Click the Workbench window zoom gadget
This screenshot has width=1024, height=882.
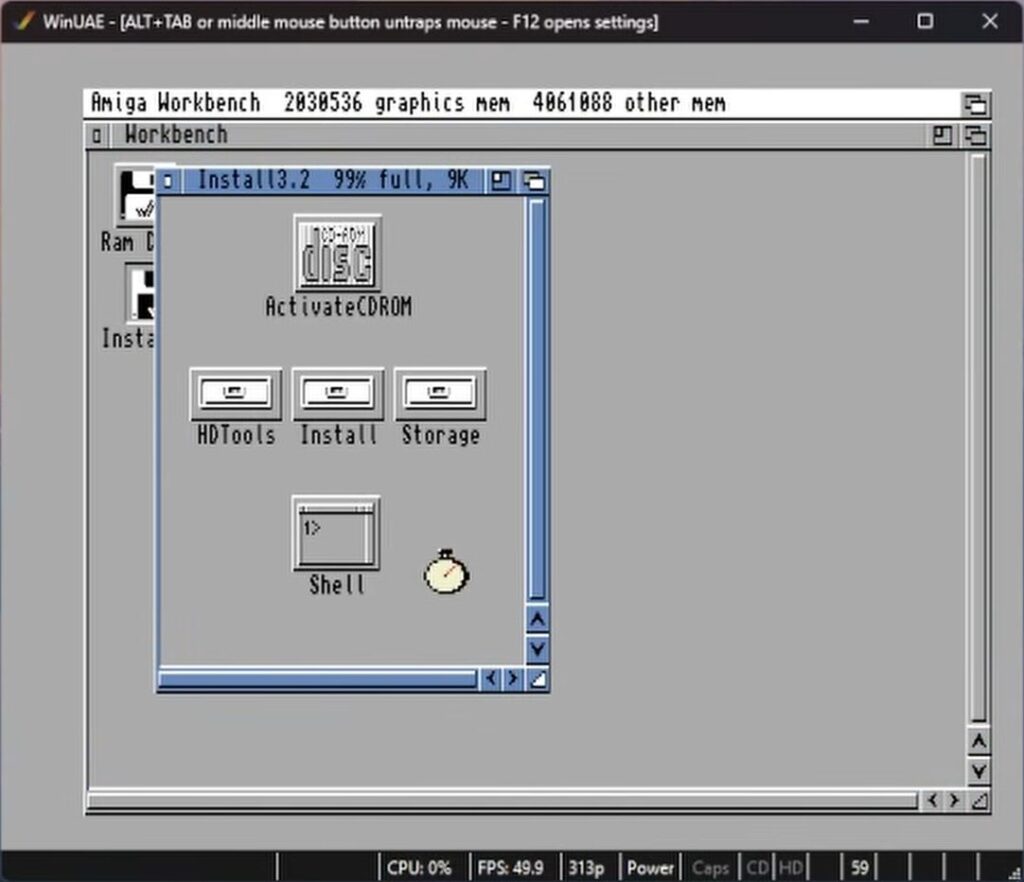coord(942,135)
